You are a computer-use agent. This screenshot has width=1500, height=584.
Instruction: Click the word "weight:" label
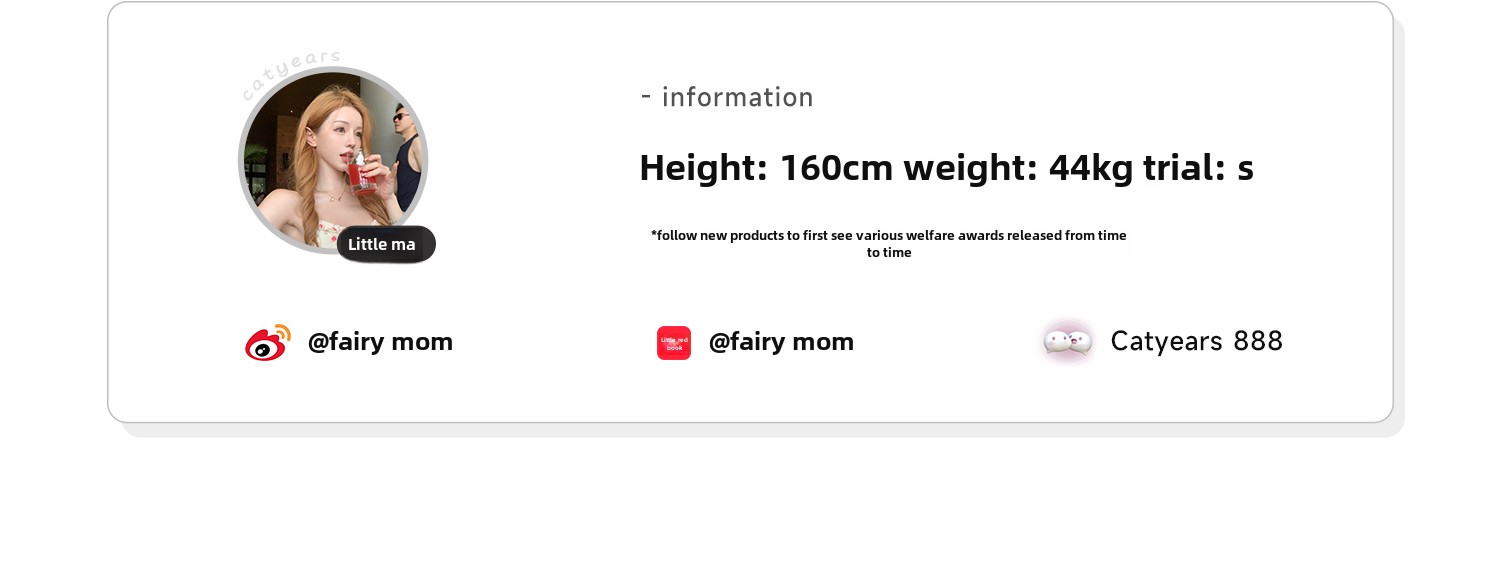pyautogui.click(x=970, y=168)
